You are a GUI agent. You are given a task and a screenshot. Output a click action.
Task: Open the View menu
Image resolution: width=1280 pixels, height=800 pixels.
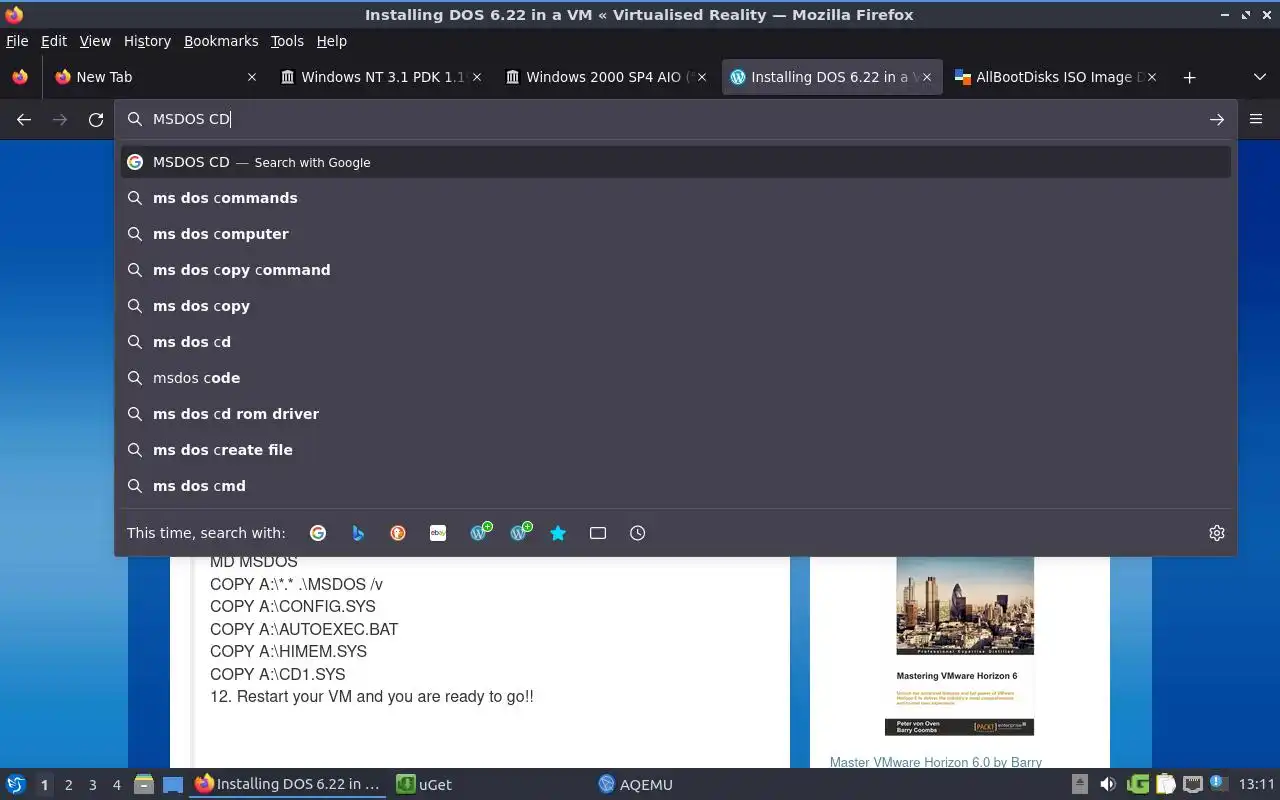[x=95, y=41]
